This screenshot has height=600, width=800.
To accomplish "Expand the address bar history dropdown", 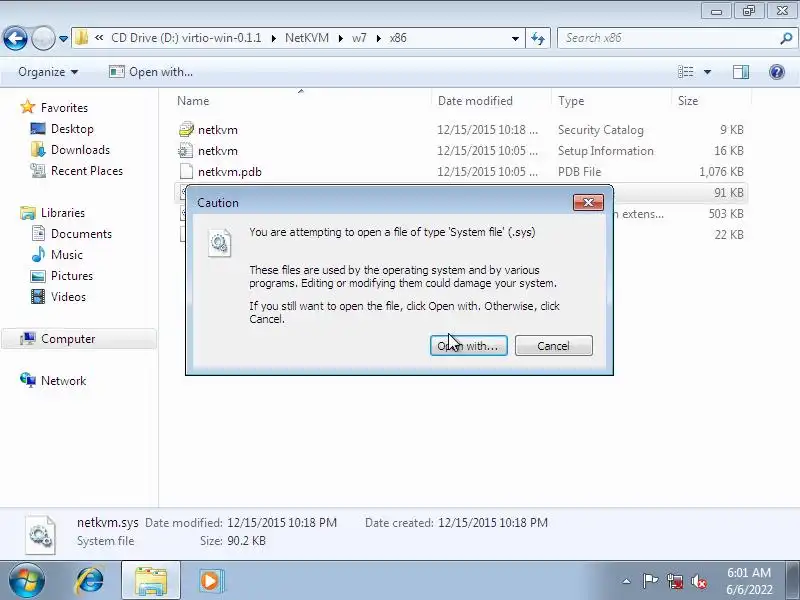I will point(515,38).
